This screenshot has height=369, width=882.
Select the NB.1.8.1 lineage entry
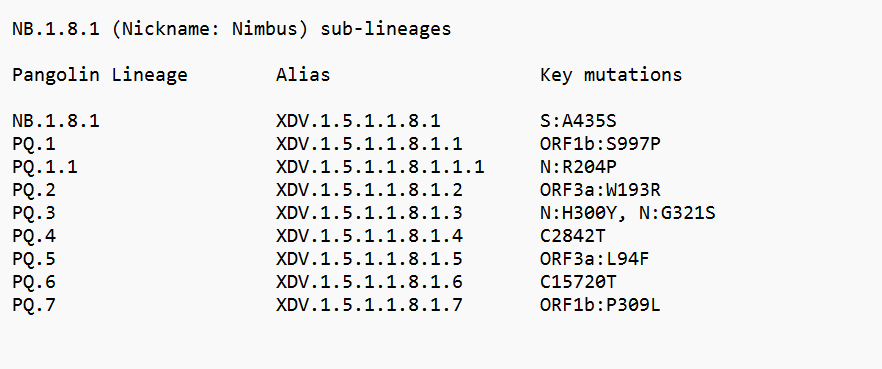pyautogui.click(x=56, y=121)
